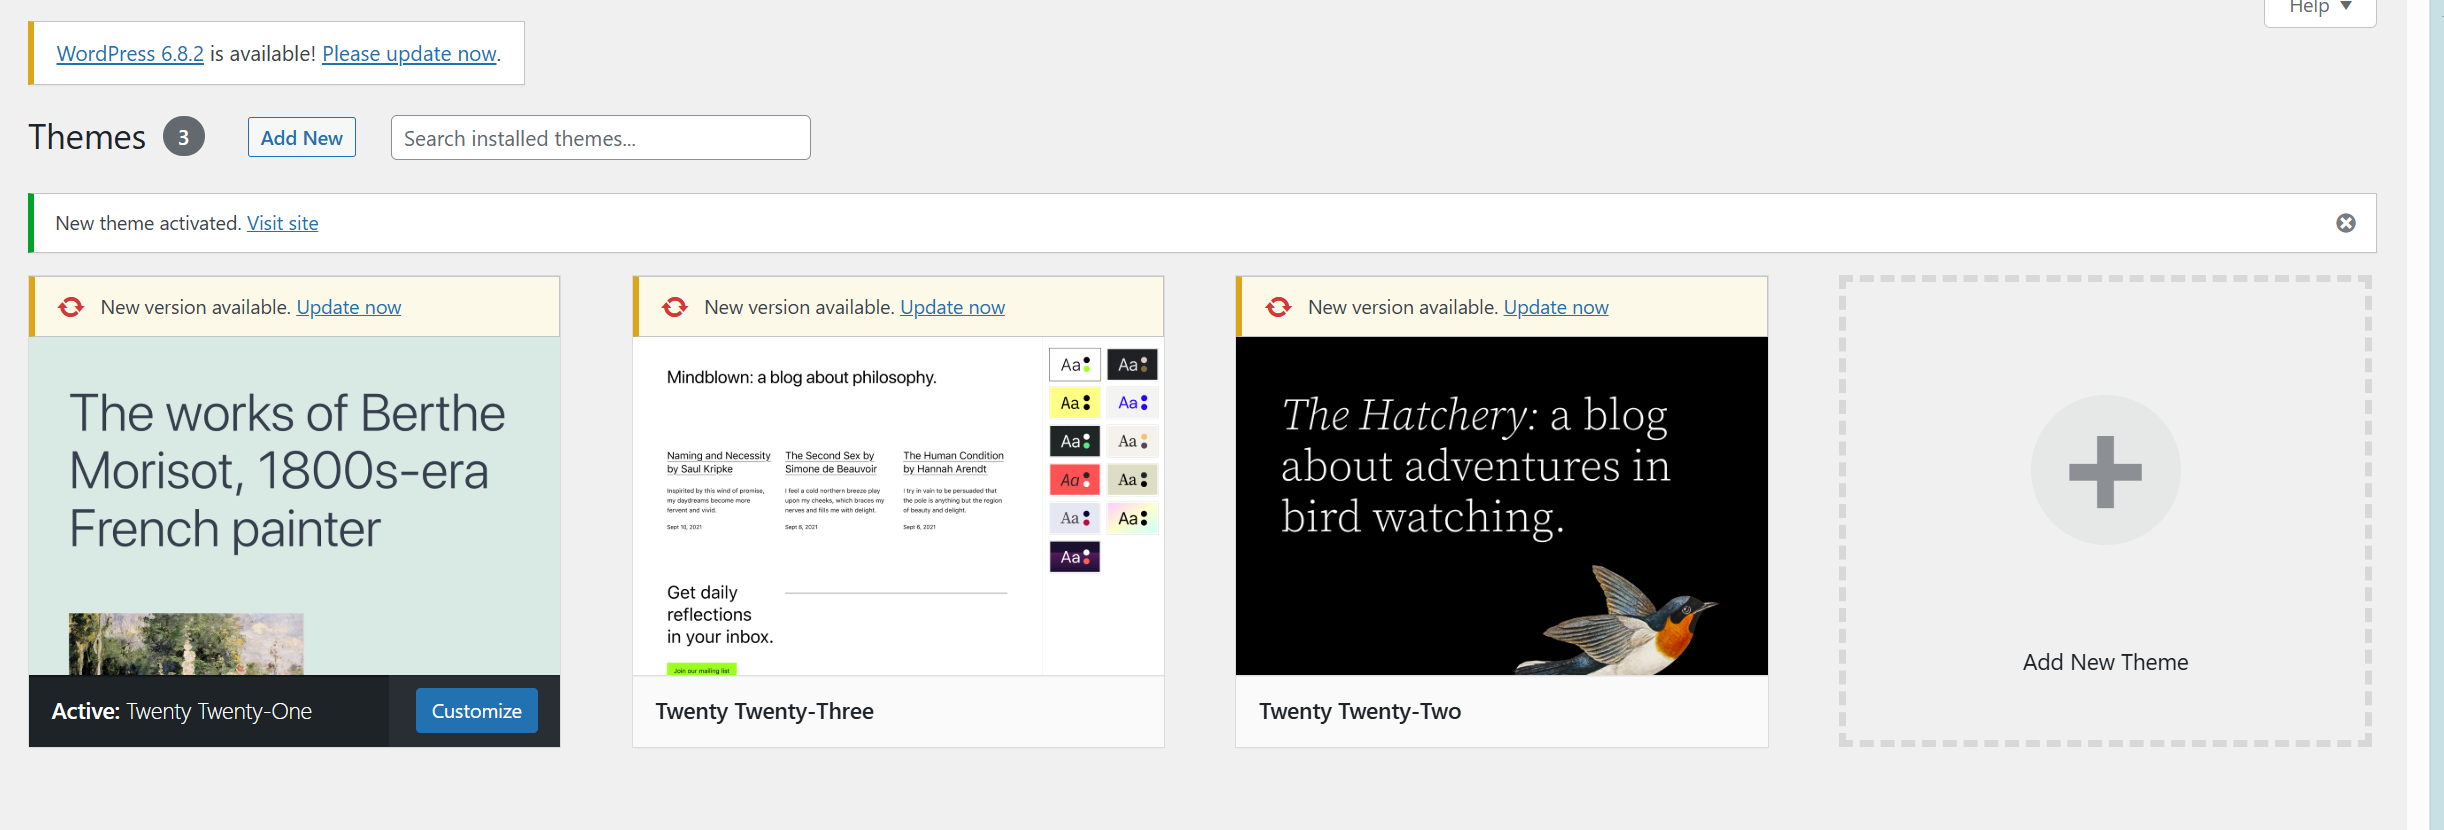The width and height of the screenshot is (2444, 830).
Task: Open Twenty Twenty-One theme screenshot
Action: [294, 505]
